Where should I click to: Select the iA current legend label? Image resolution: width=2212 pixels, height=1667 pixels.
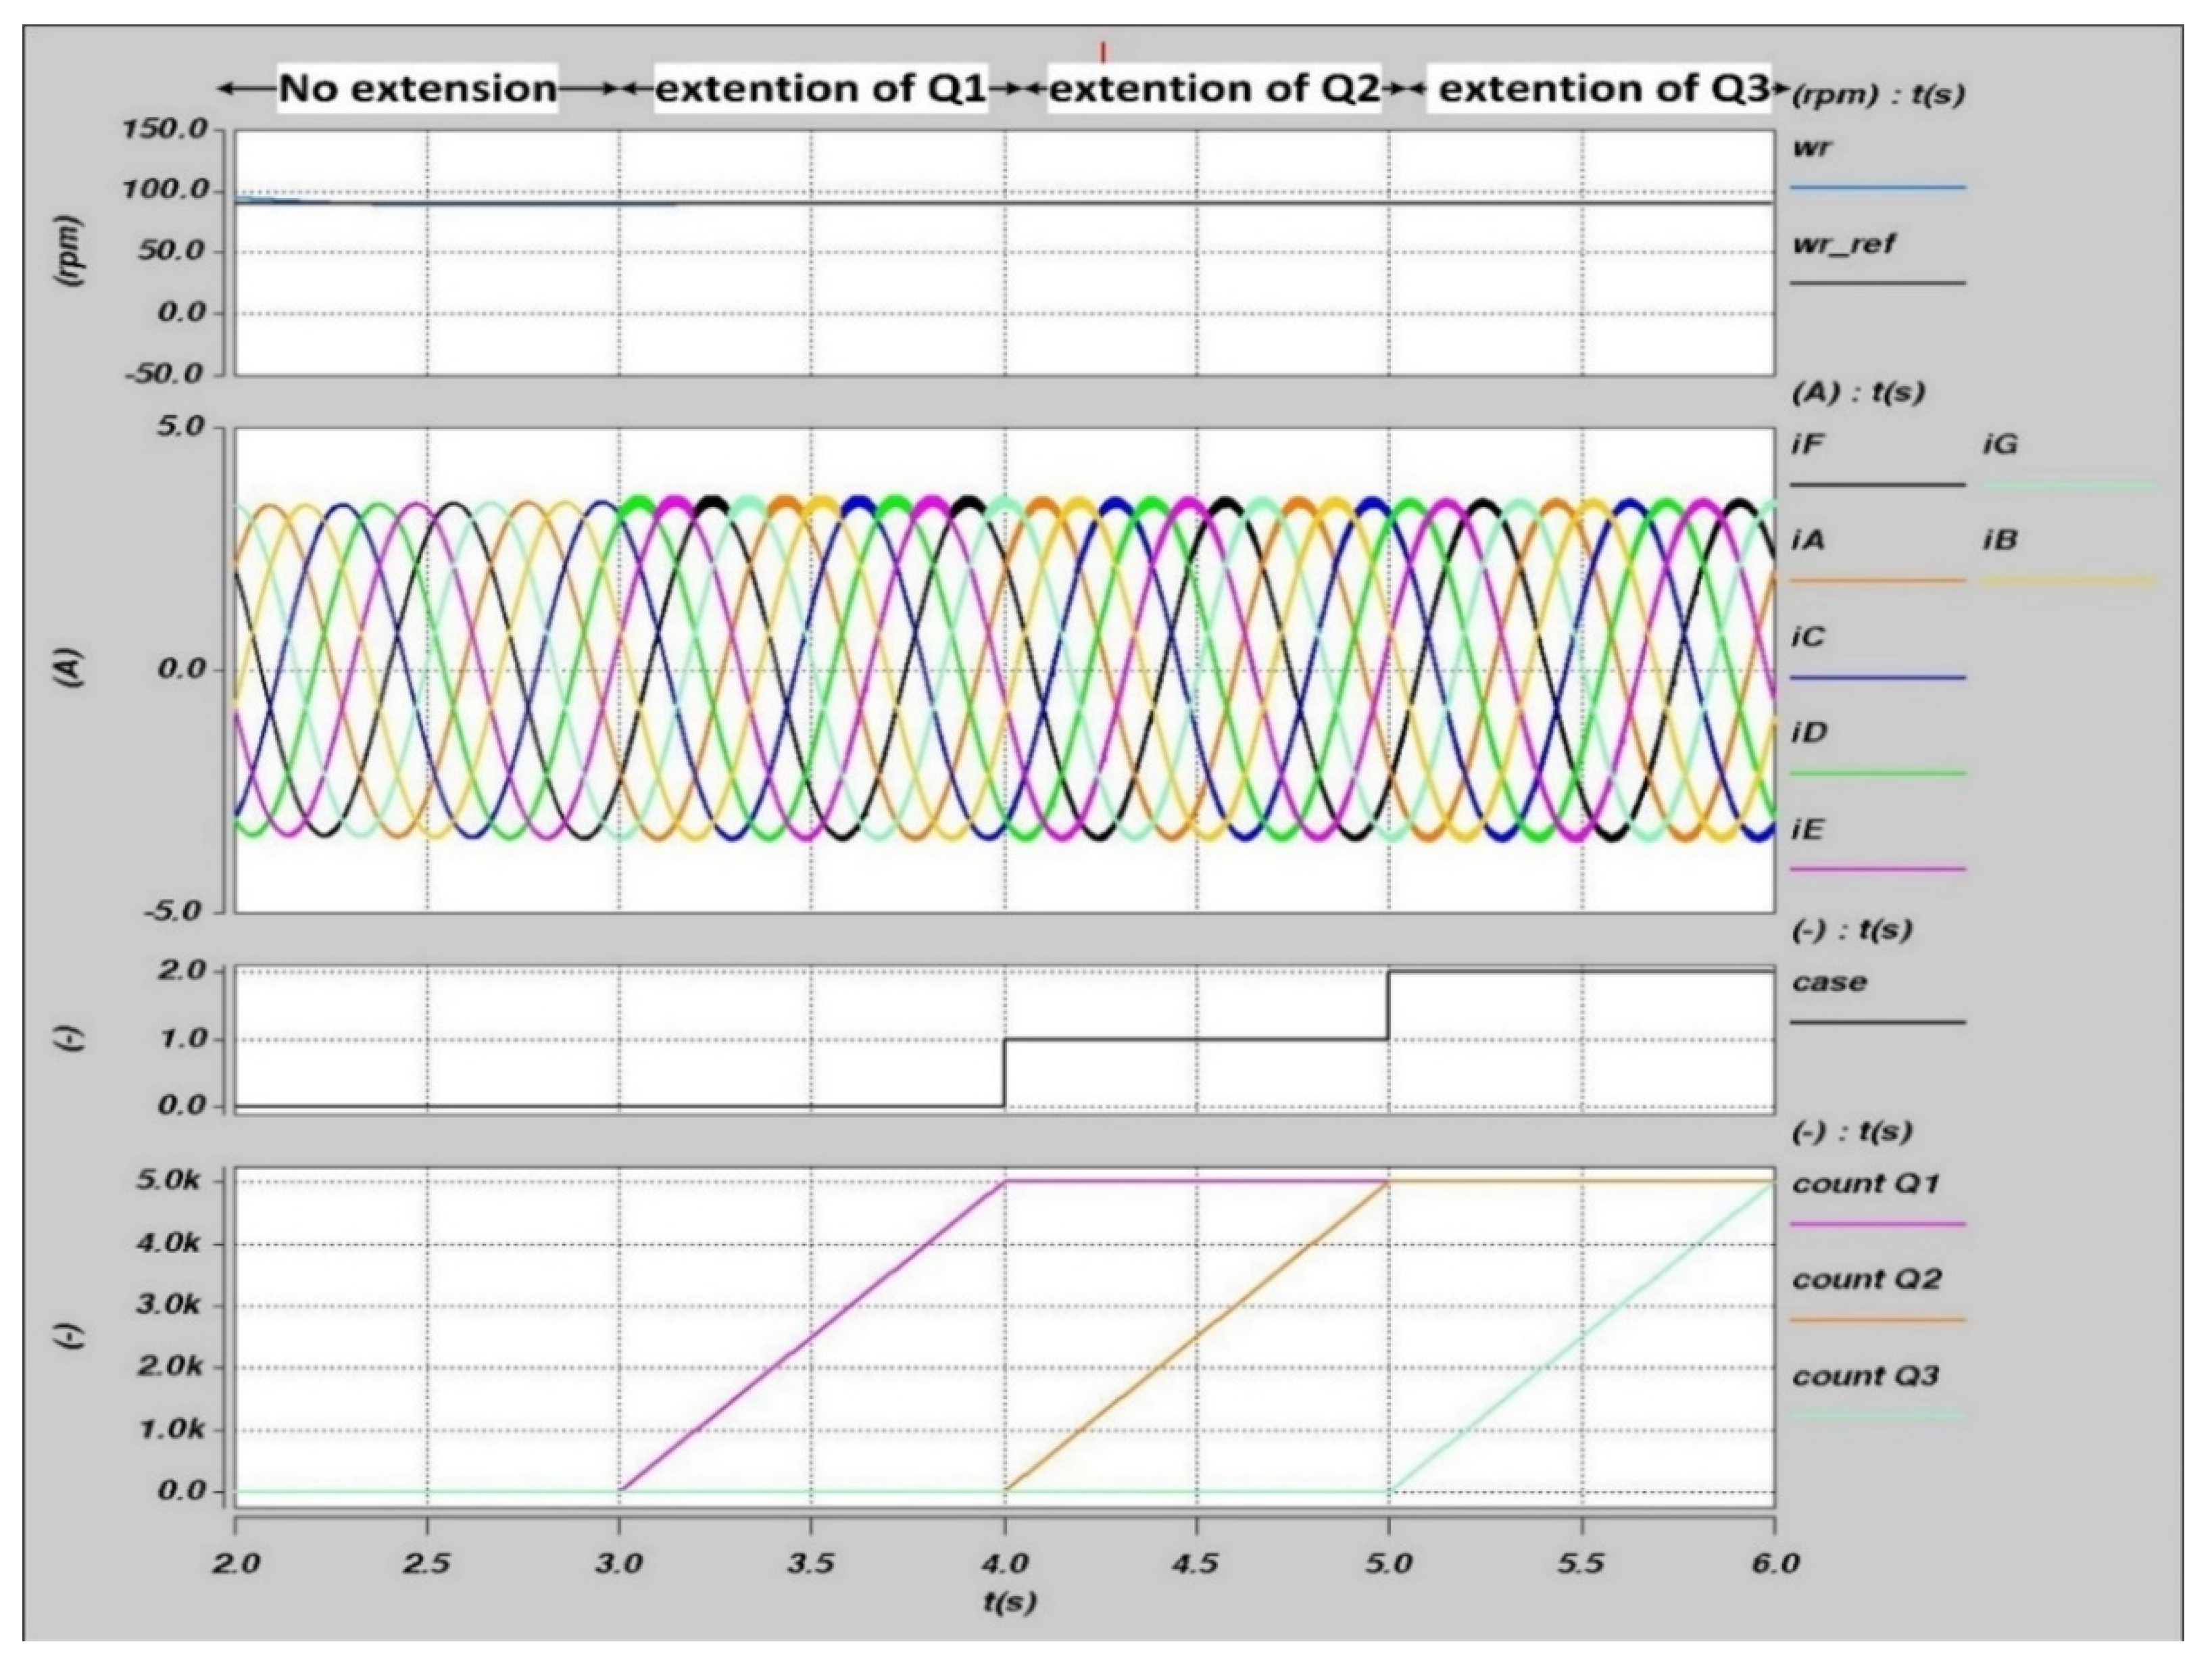pyautogui.click(x=1808, y=540)
